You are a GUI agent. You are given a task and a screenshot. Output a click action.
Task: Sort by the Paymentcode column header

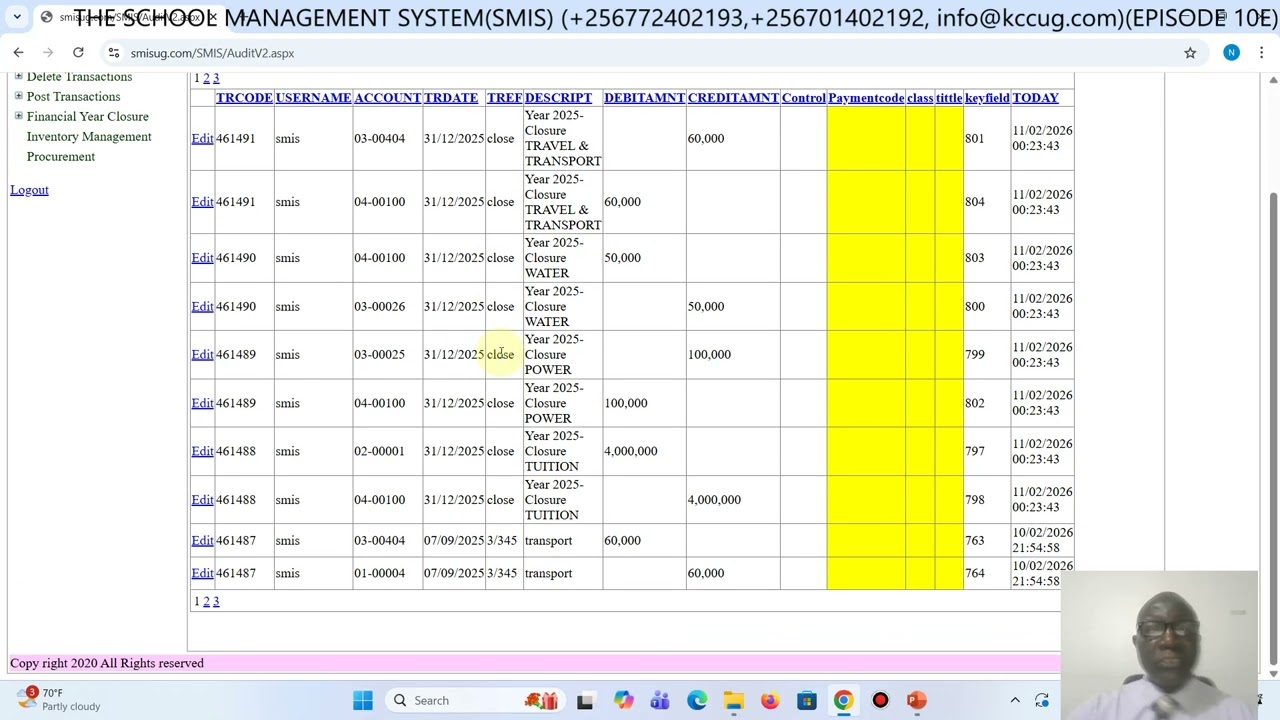(866, 98)
